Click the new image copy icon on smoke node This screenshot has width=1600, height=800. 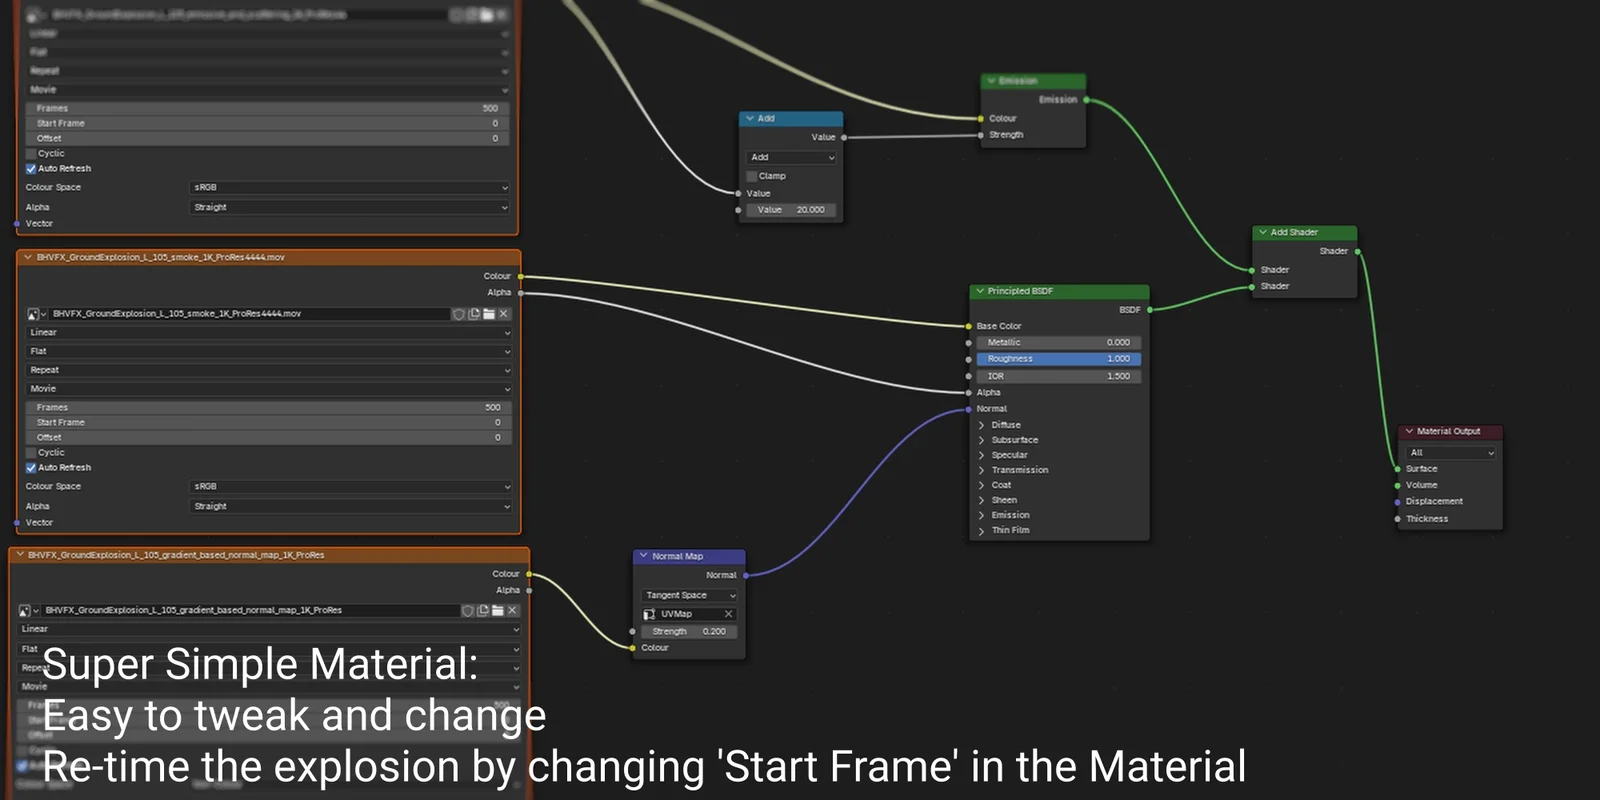click(x=474, y=314)
